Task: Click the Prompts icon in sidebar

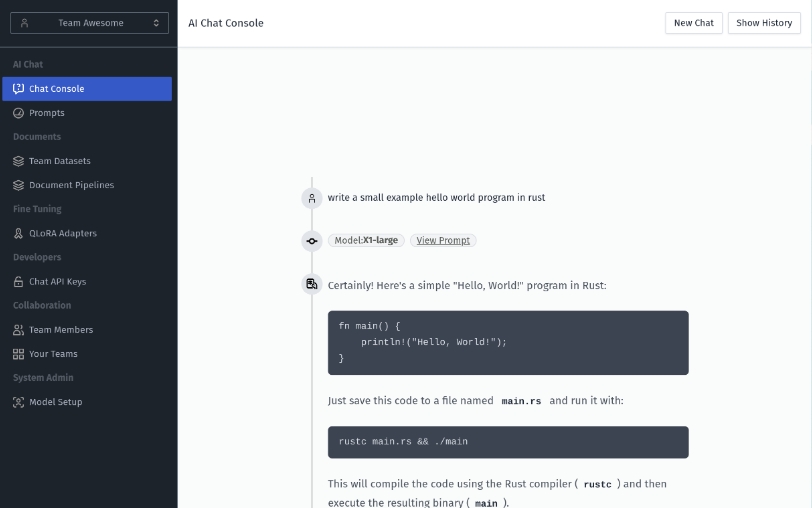Action: 18,113
